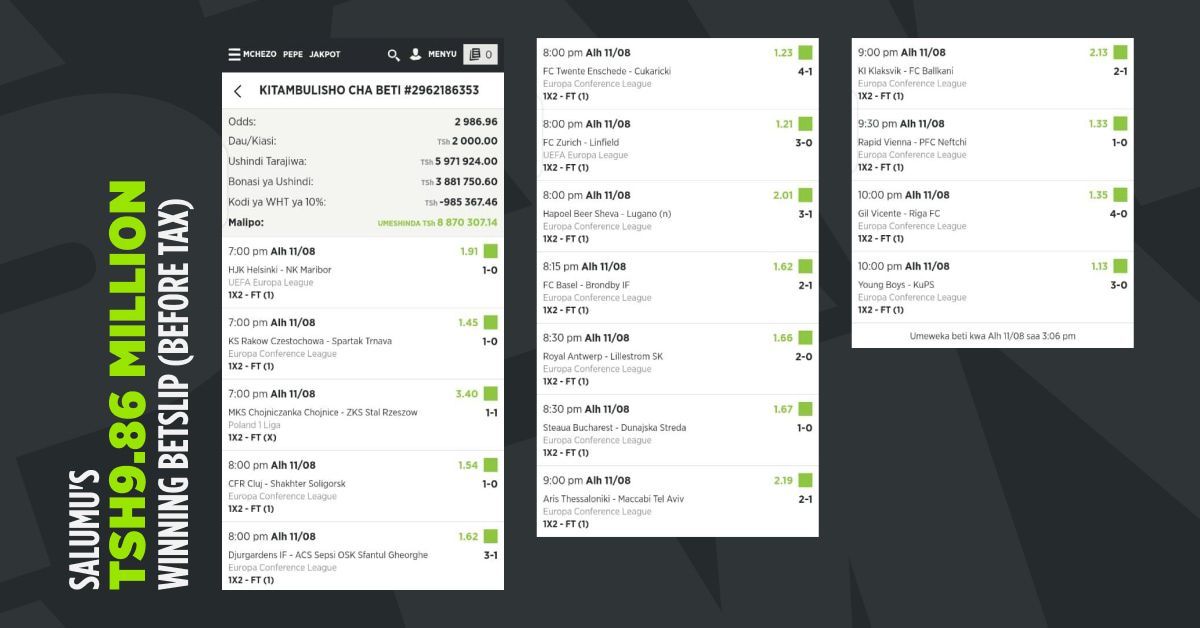Click green status square for FC Twente match
The image size is (1200, 628).
point(805,53)
